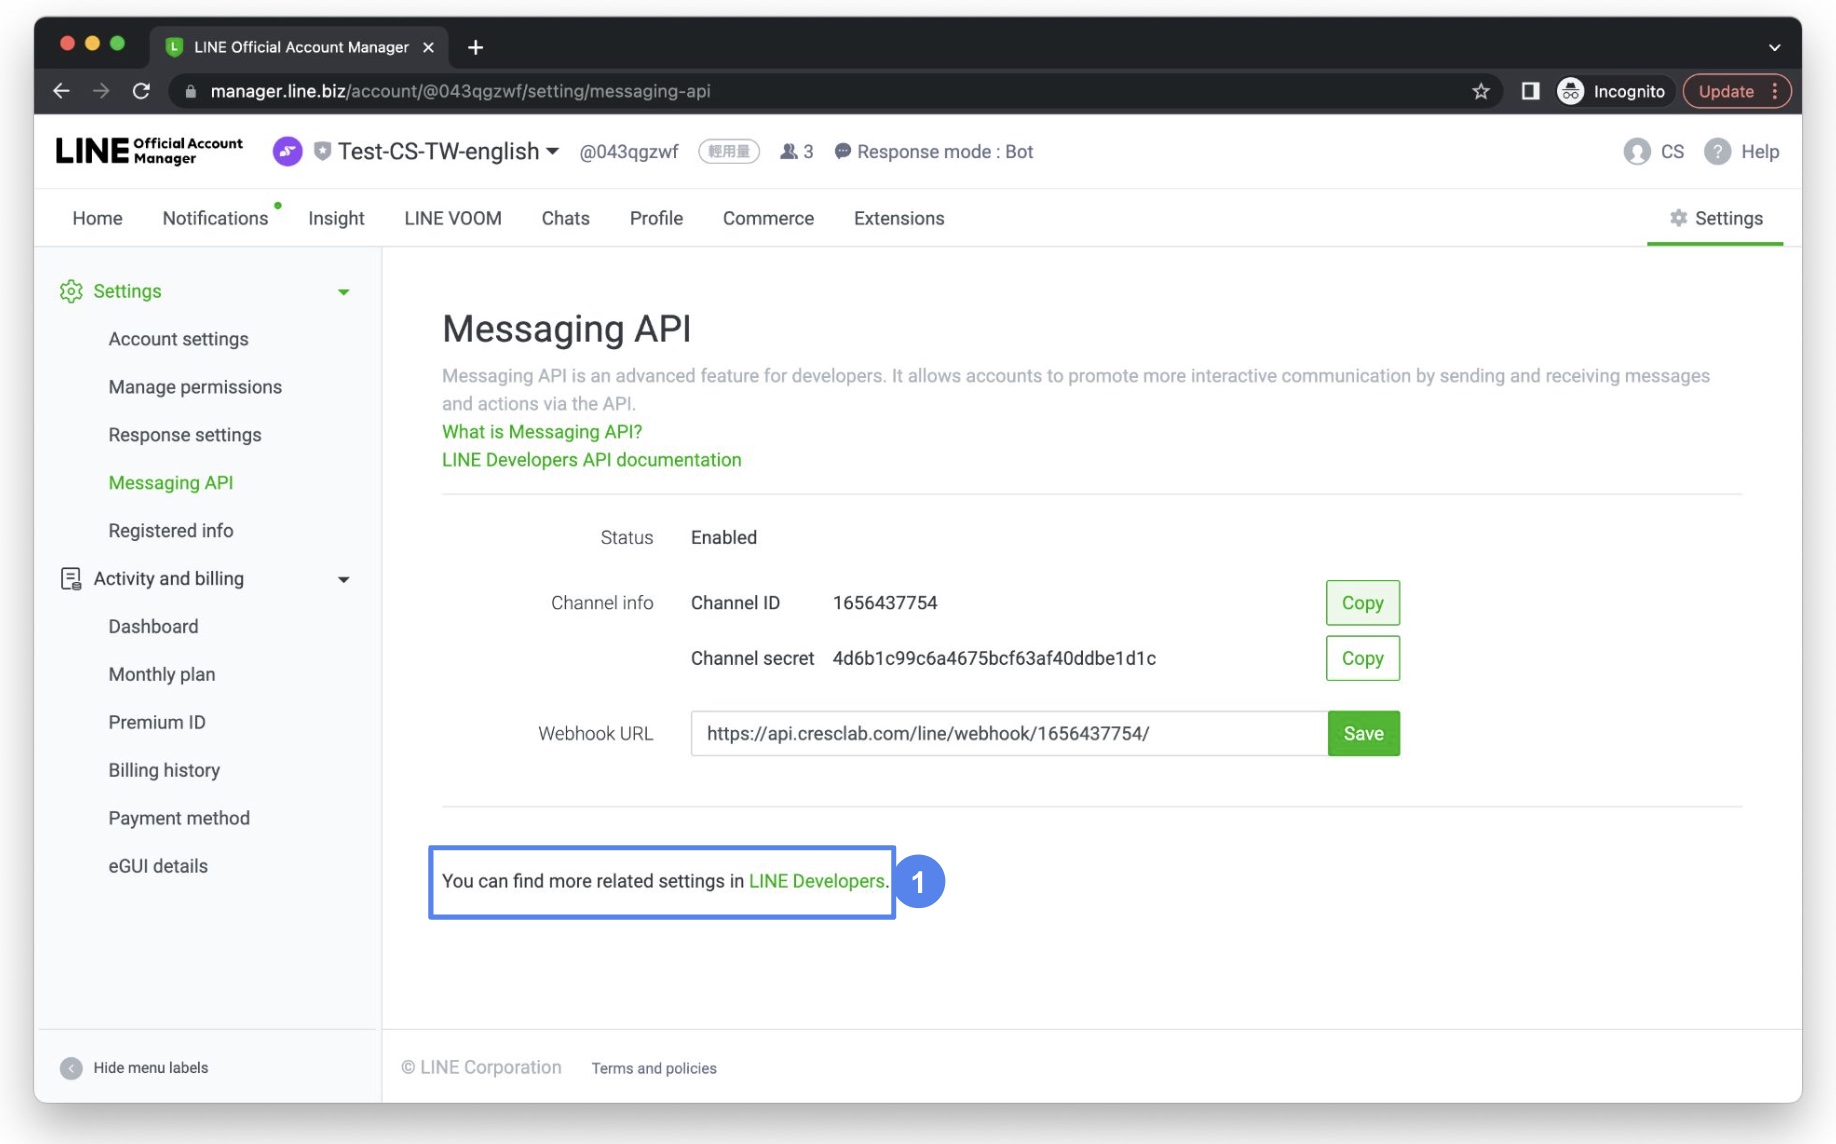Bookmark this page with the star icon
Image resolution: width=1836 pixels, height=1144 pixels.
click(1481, 91)
